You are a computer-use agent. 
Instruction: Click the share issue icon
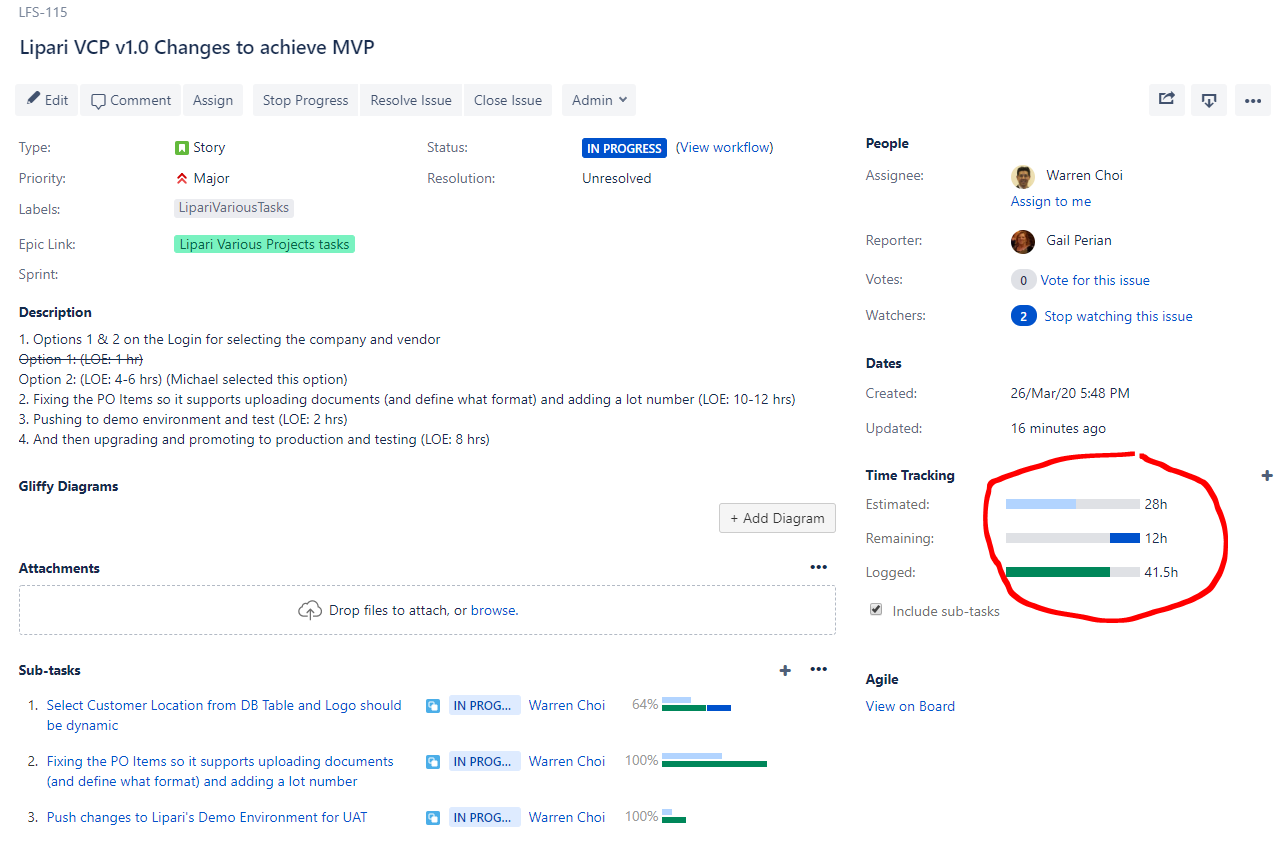tap(1167, 100)
